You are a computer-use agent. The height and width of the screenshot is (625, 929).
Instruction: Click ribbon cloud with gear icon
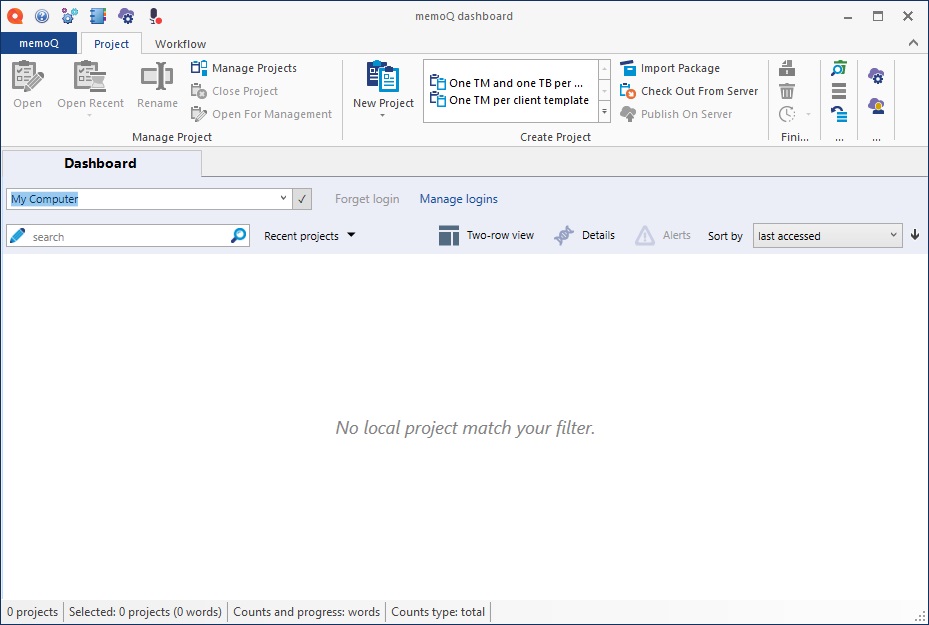pyautogui.click(x=876, y=76)
